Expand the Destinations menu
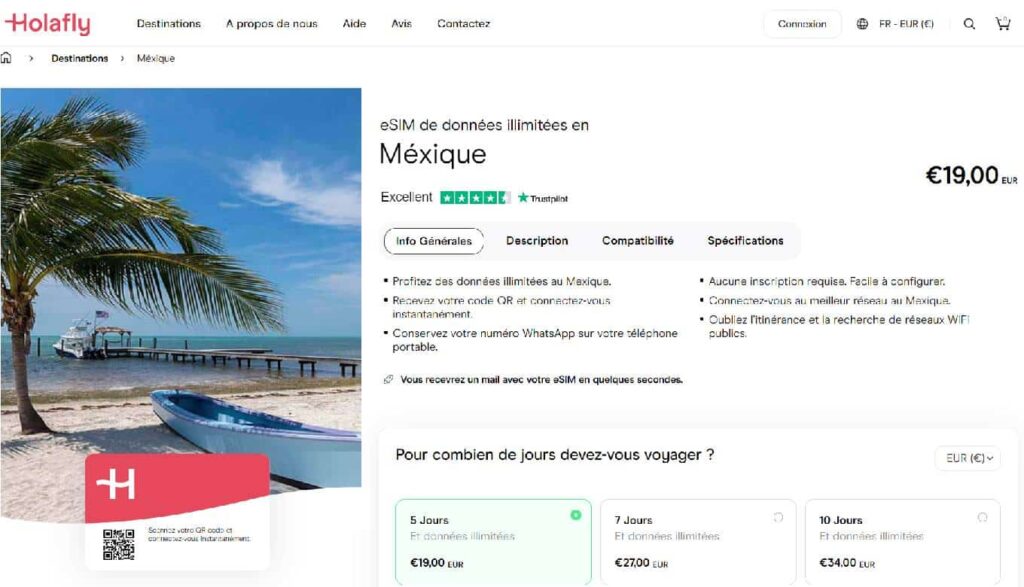 coord(168,23)
